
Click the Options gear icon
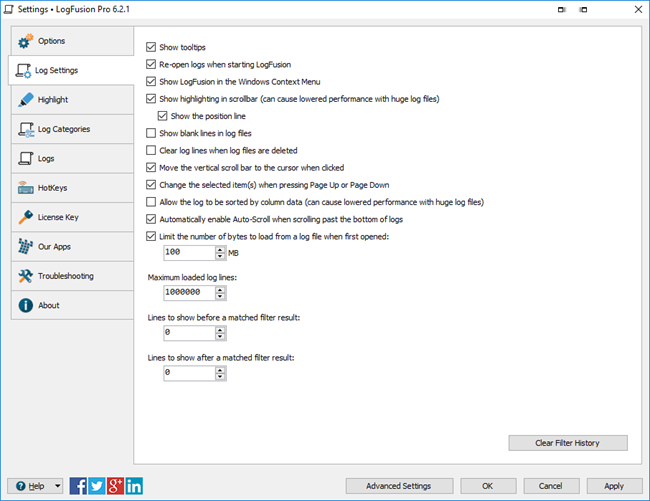[x=25, y=41]
